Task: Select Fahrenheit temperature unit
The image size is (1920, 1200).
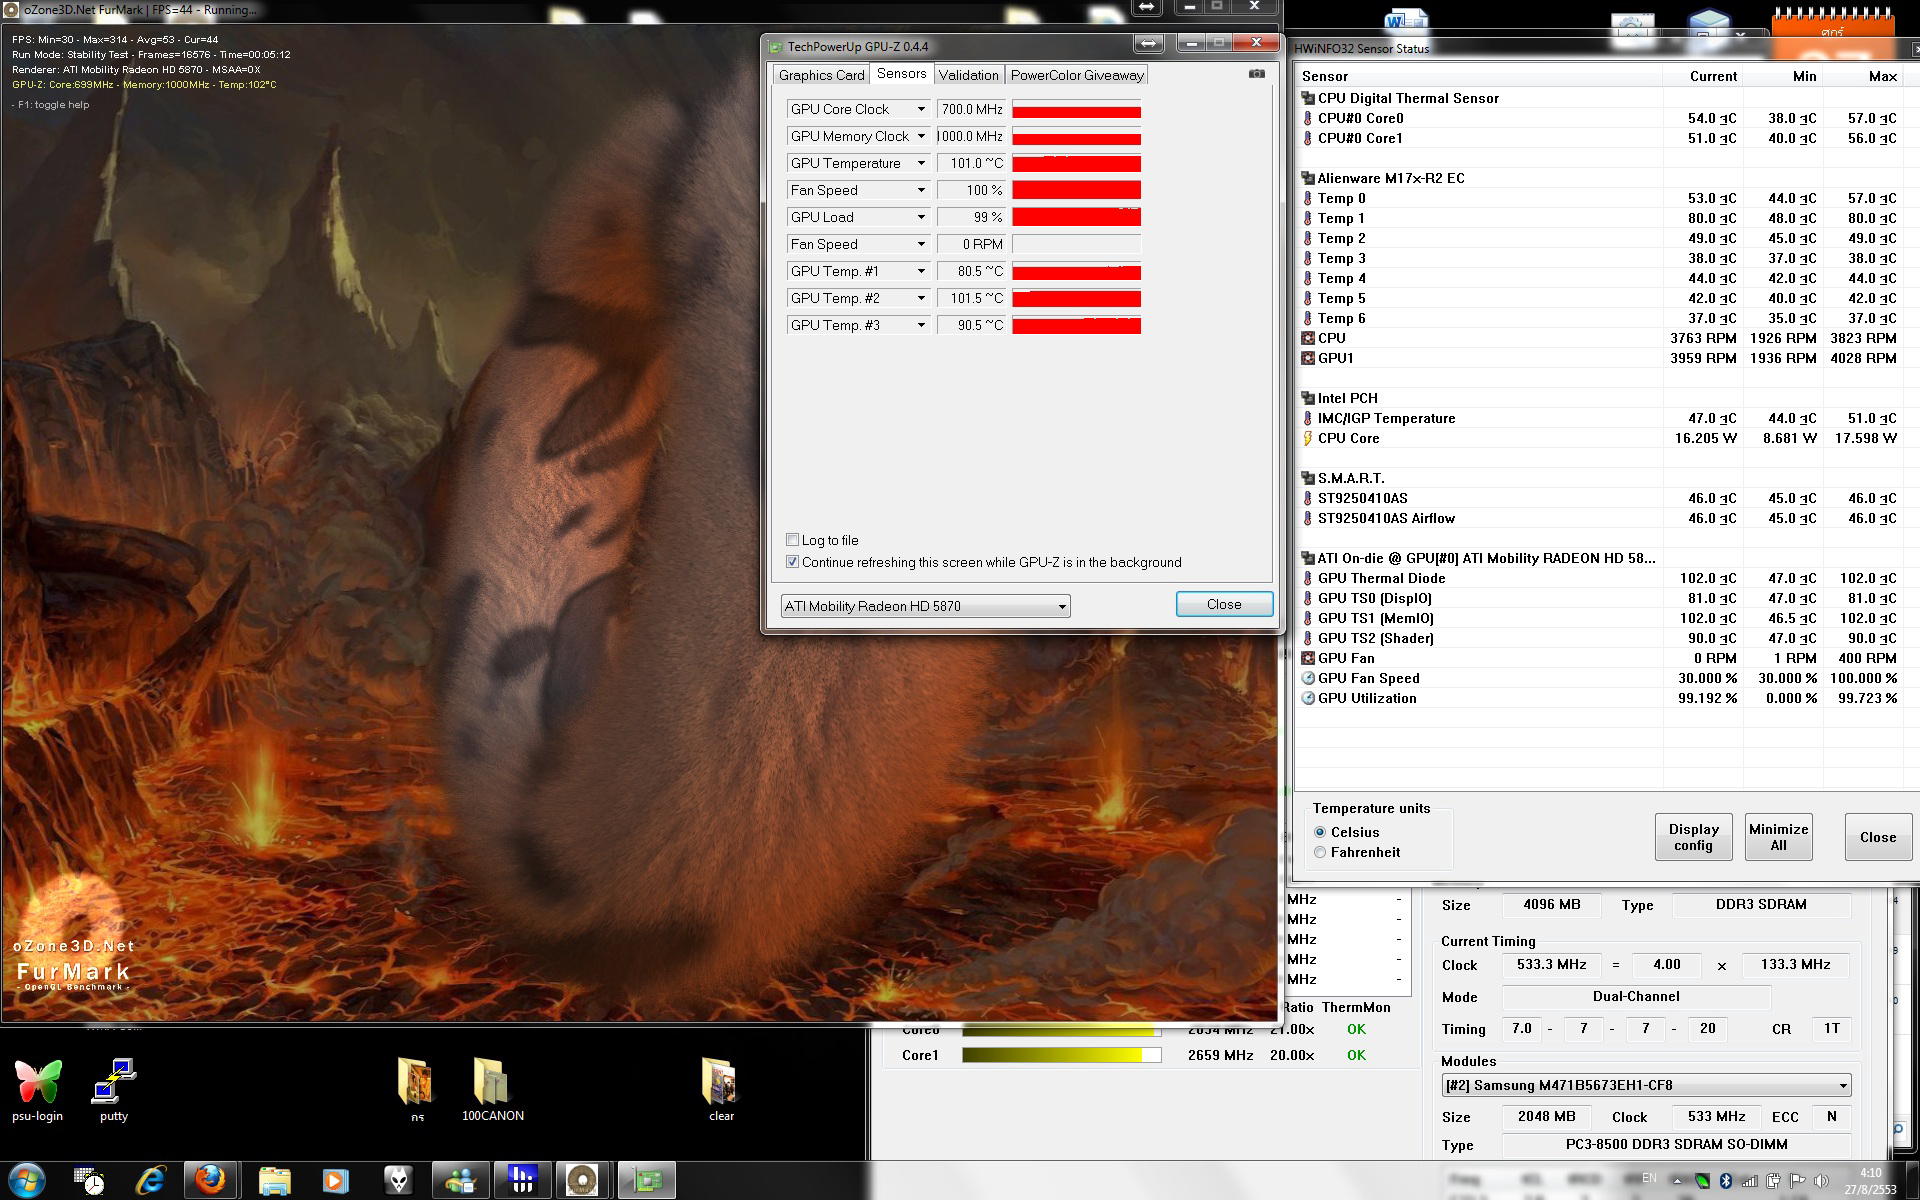Action: (1320, 852)
